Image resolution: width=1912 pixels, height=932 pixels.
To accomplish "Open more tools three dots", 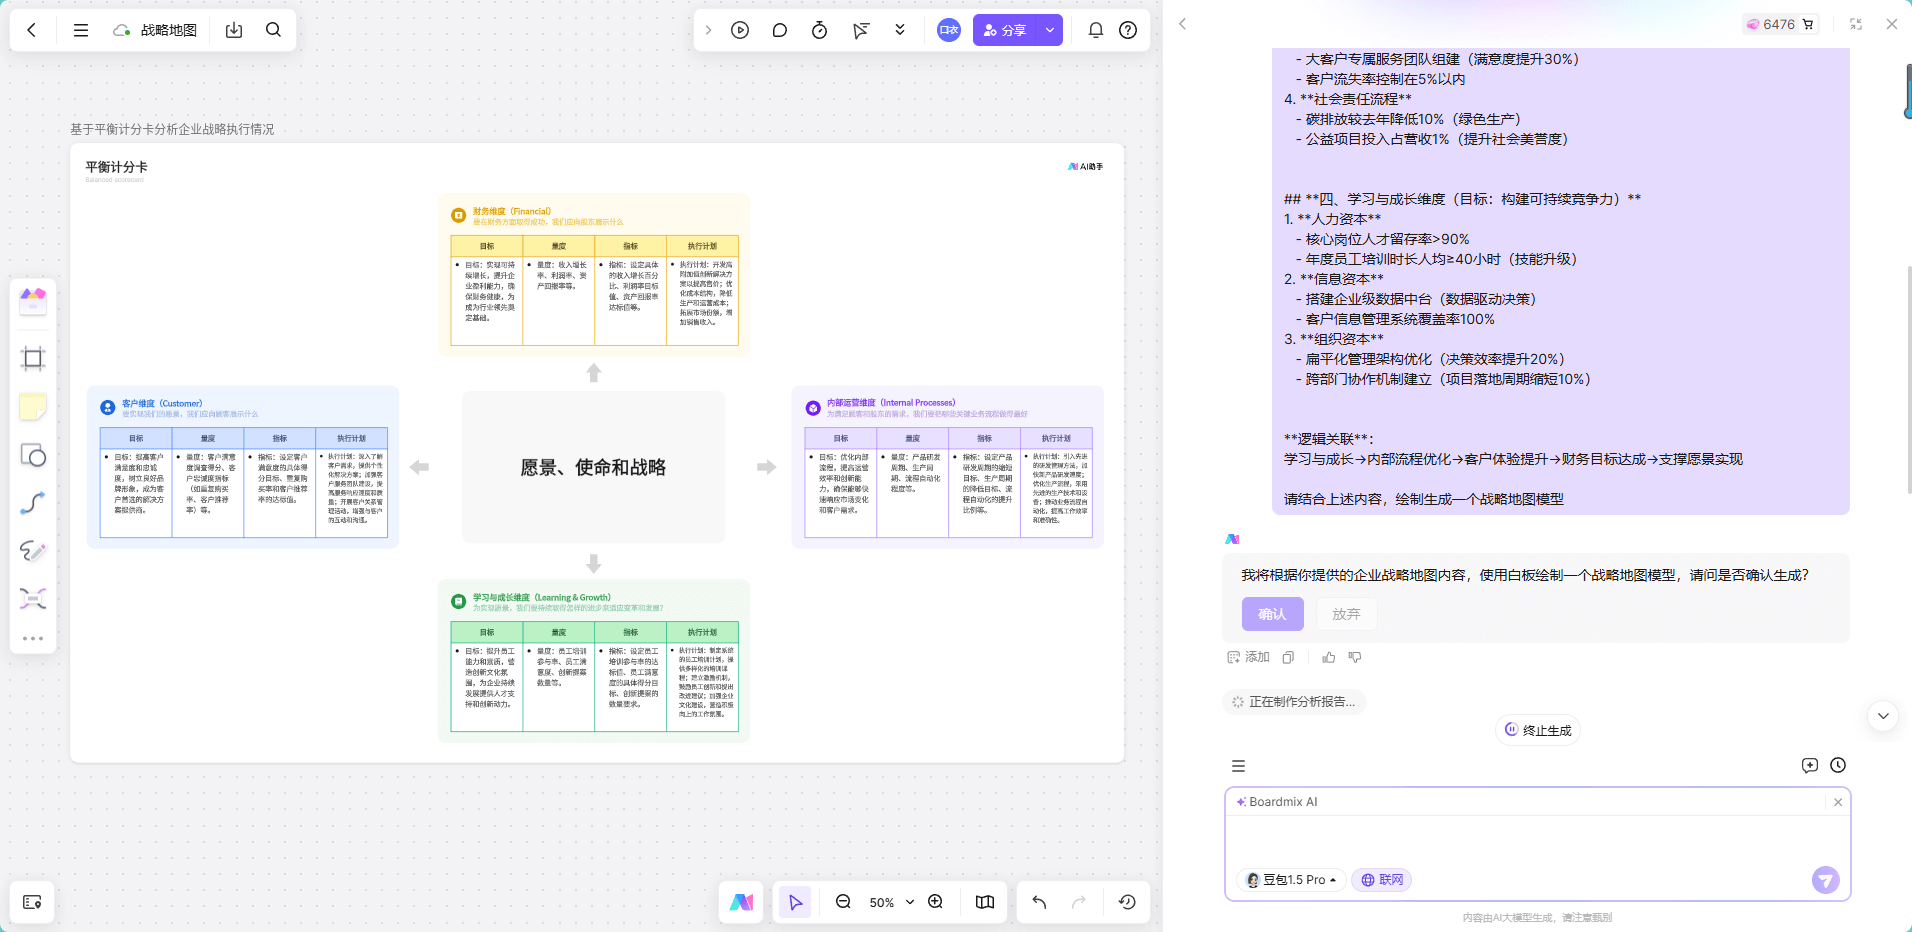I will click(x=33, y=638).
